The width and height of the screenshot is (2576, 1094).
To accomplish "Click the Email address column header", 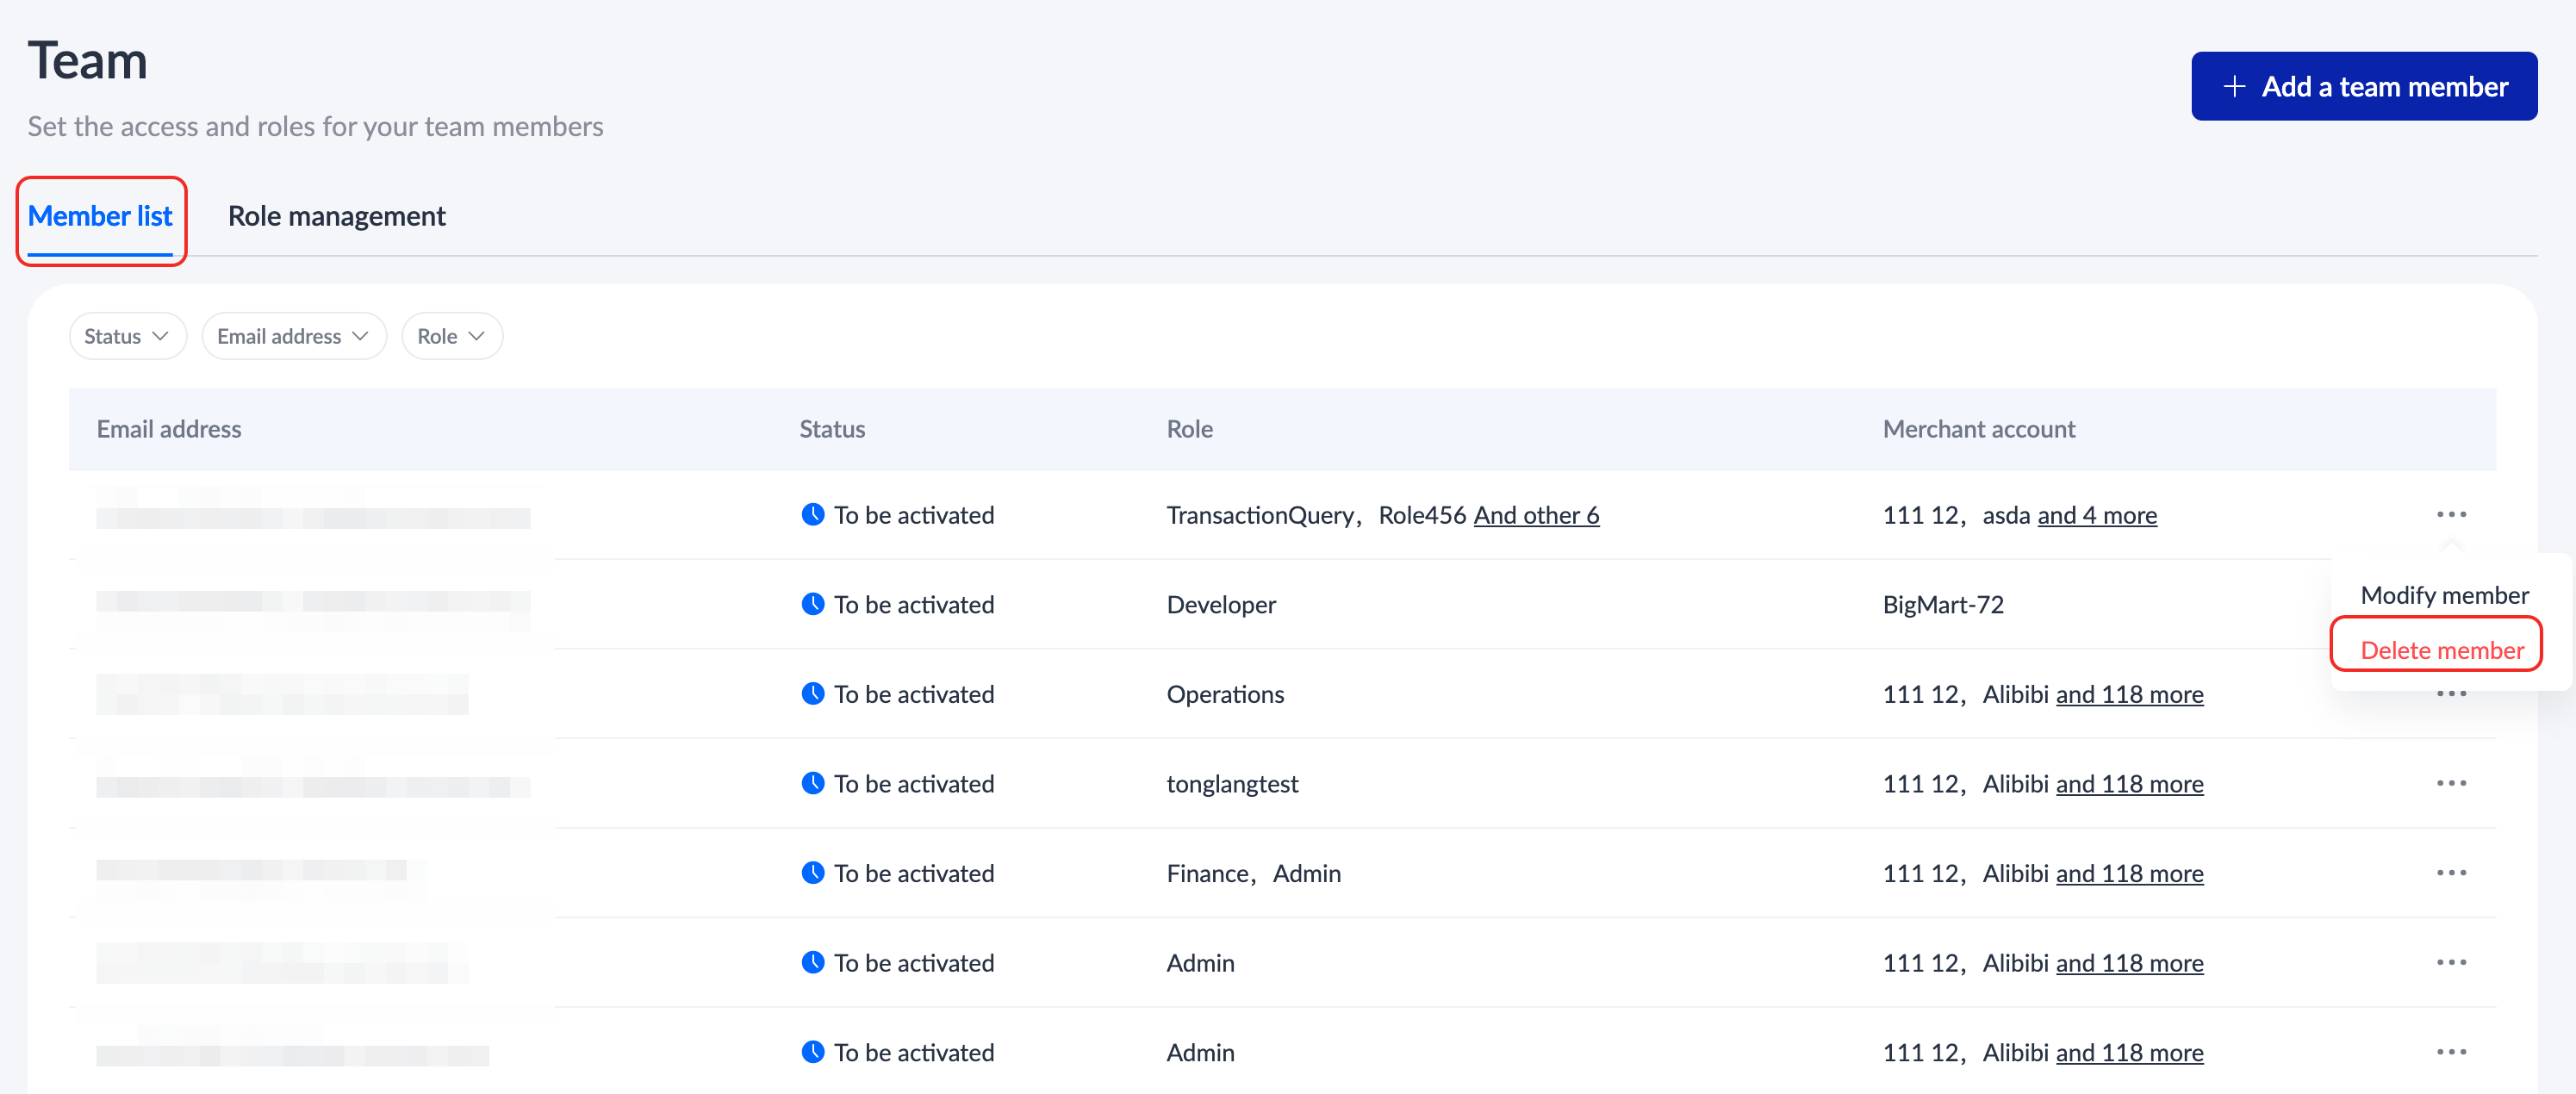I will 169,429.
